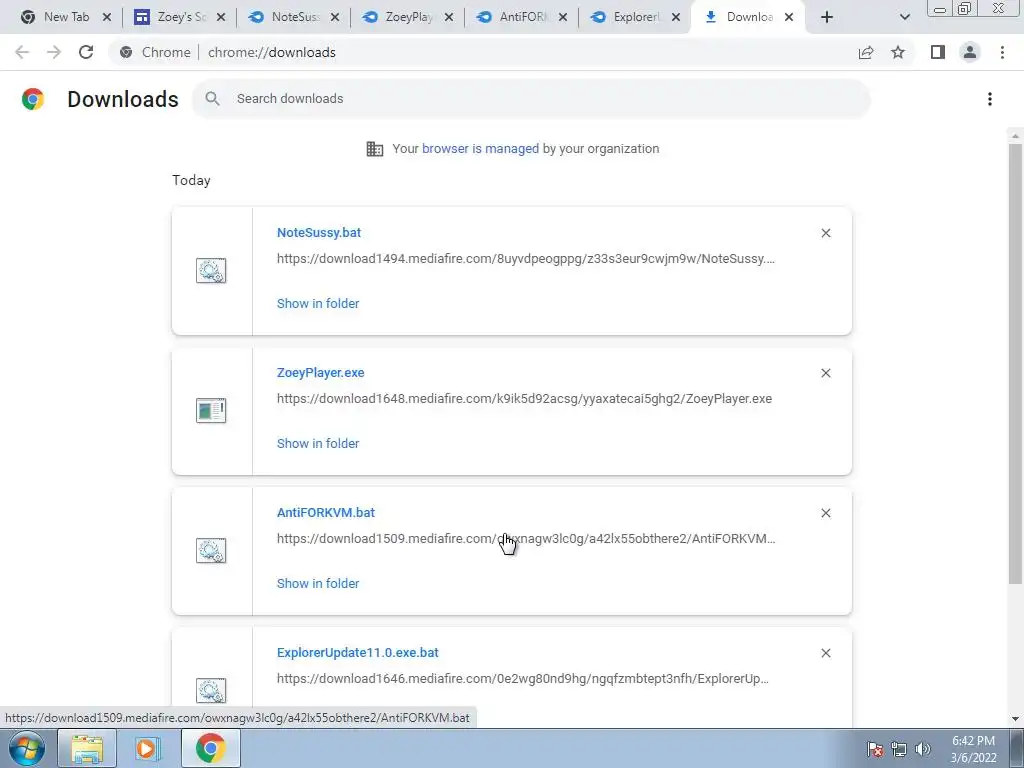Click the NoteSussy.bat mediafire source URL
The height and width of the screenshot is (768, 1024).
point(526,259)
